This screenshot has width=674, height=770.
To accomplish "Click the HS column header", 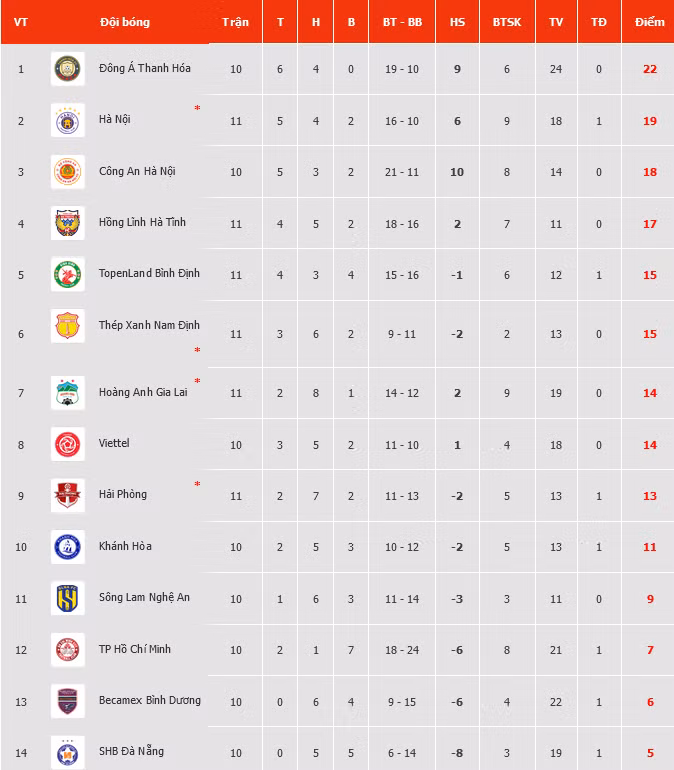I will [457, 22].
